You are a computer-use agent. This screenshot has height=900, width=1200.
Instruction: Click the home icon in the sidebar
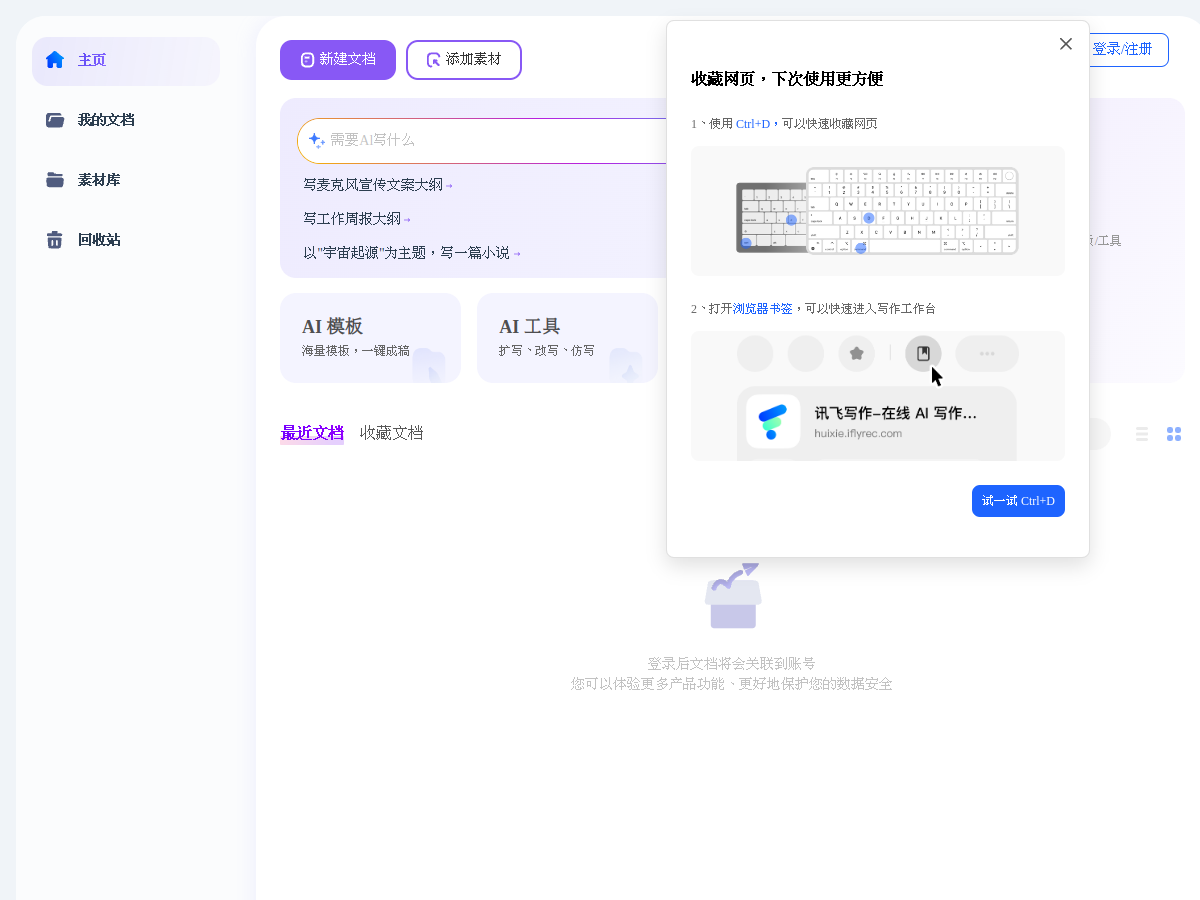[55, 60]
